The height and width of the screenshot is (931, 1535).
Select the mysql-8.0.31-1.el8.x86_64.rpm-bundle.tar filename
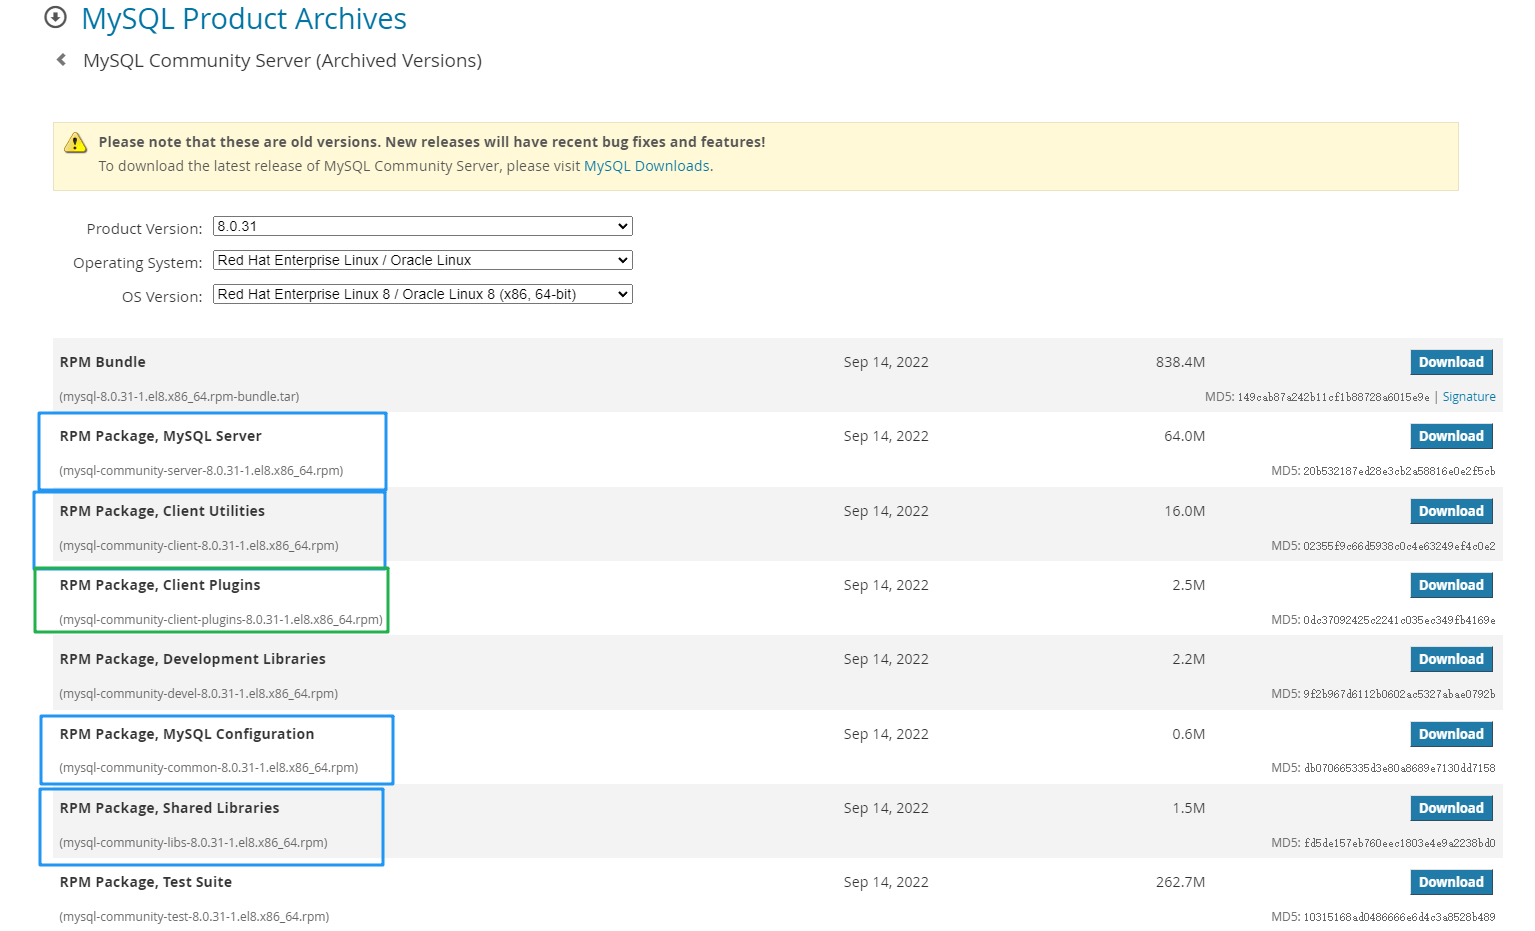coord(179,397)
